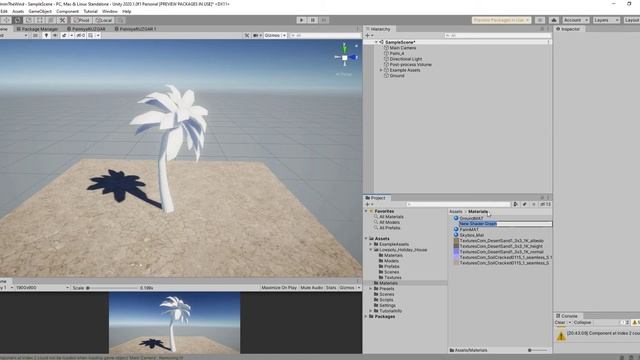Screen dimensions: 640x360
Task: Click the Step frame button
Action: 324,20
